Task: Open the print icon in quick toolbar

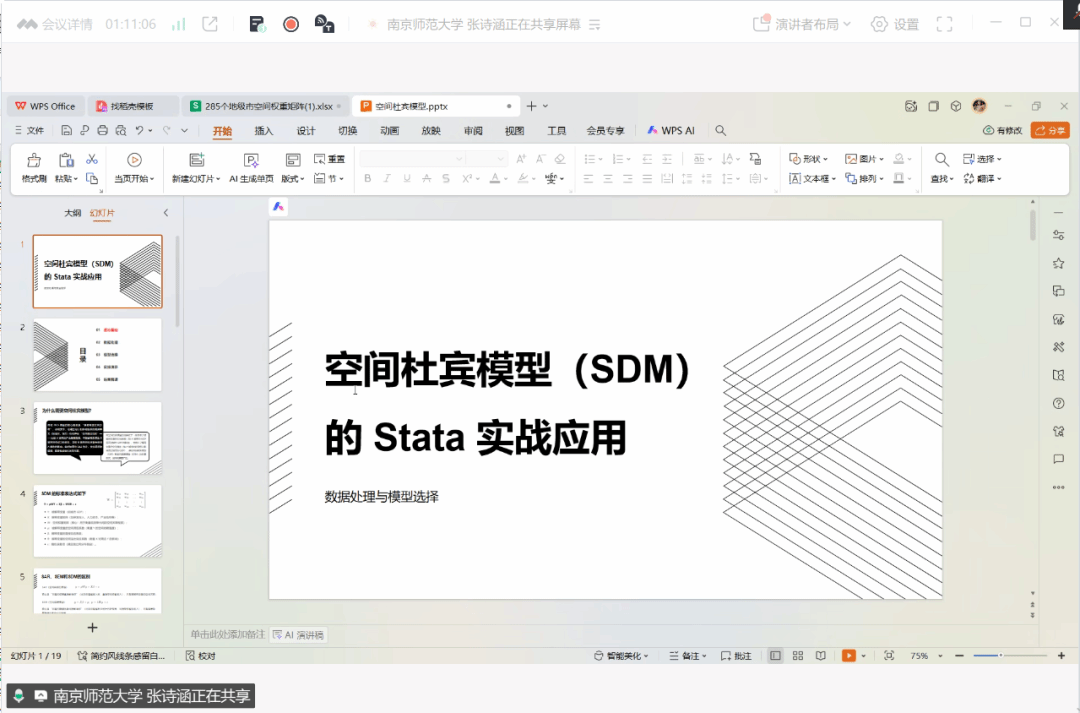Action: click(102, 131)
